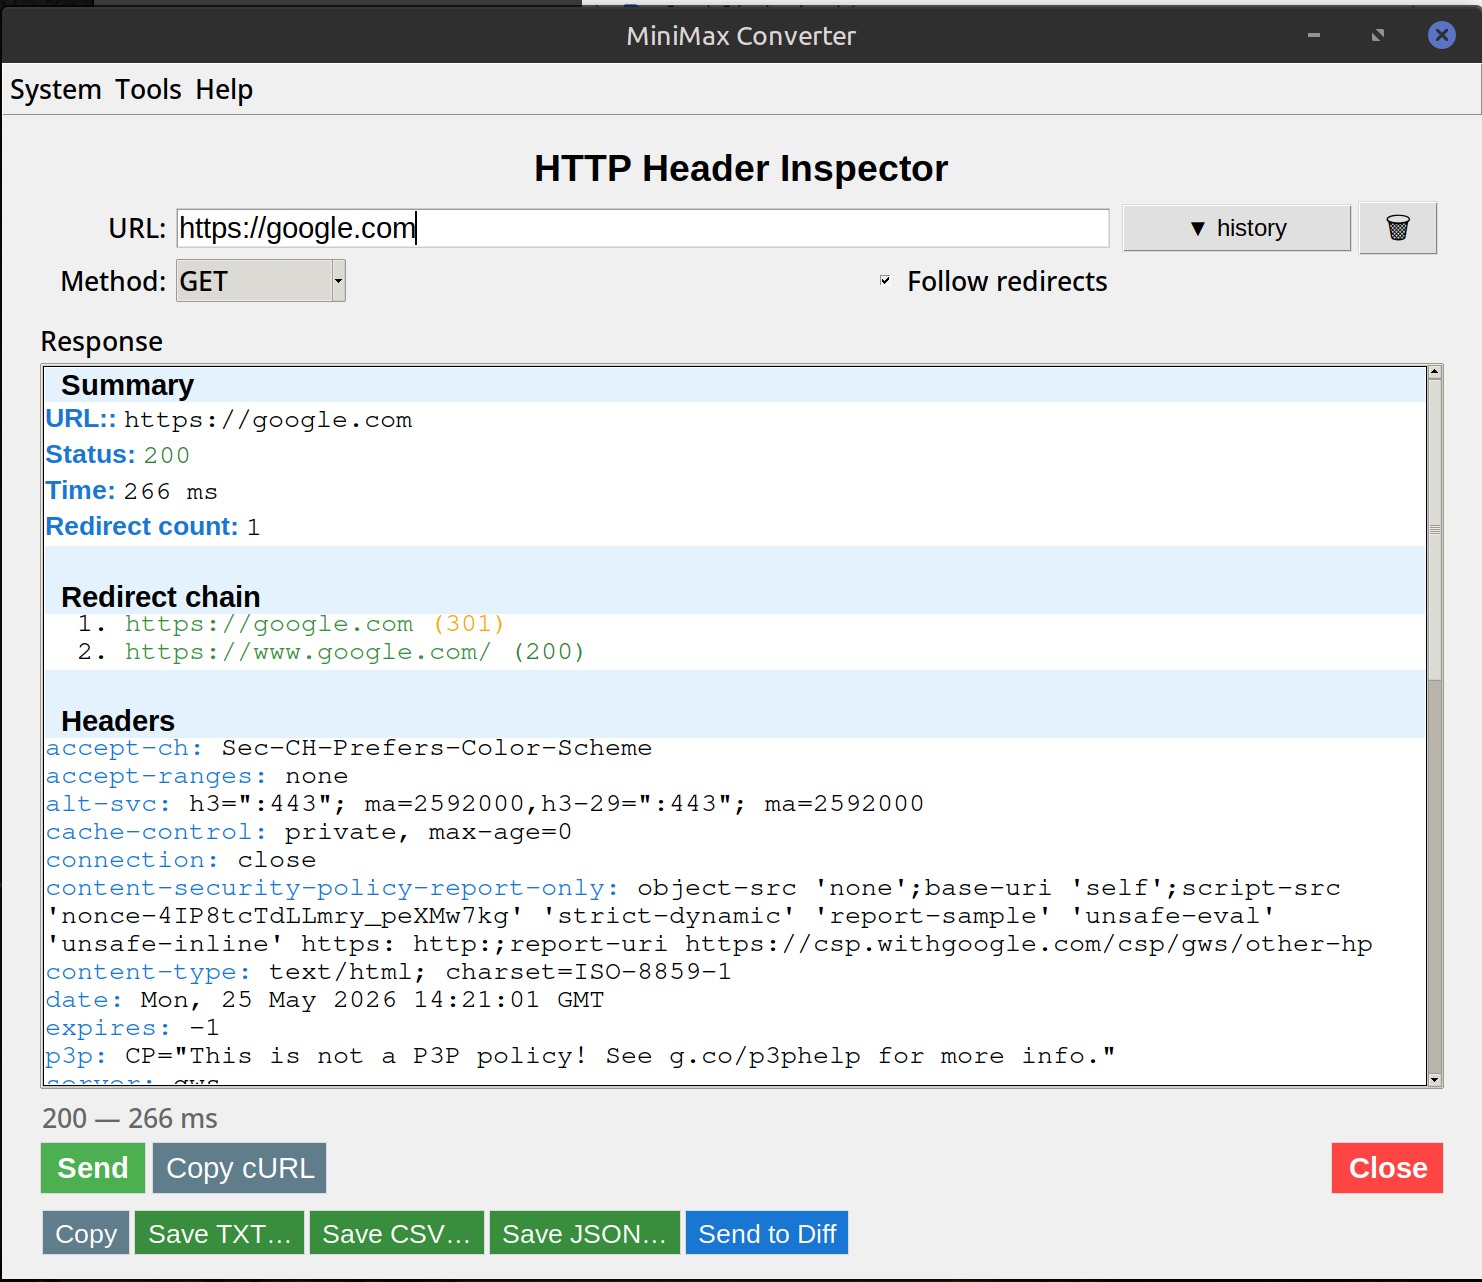Save the response as CSV
The image size is (1482, 1282).
(397, 1233)
